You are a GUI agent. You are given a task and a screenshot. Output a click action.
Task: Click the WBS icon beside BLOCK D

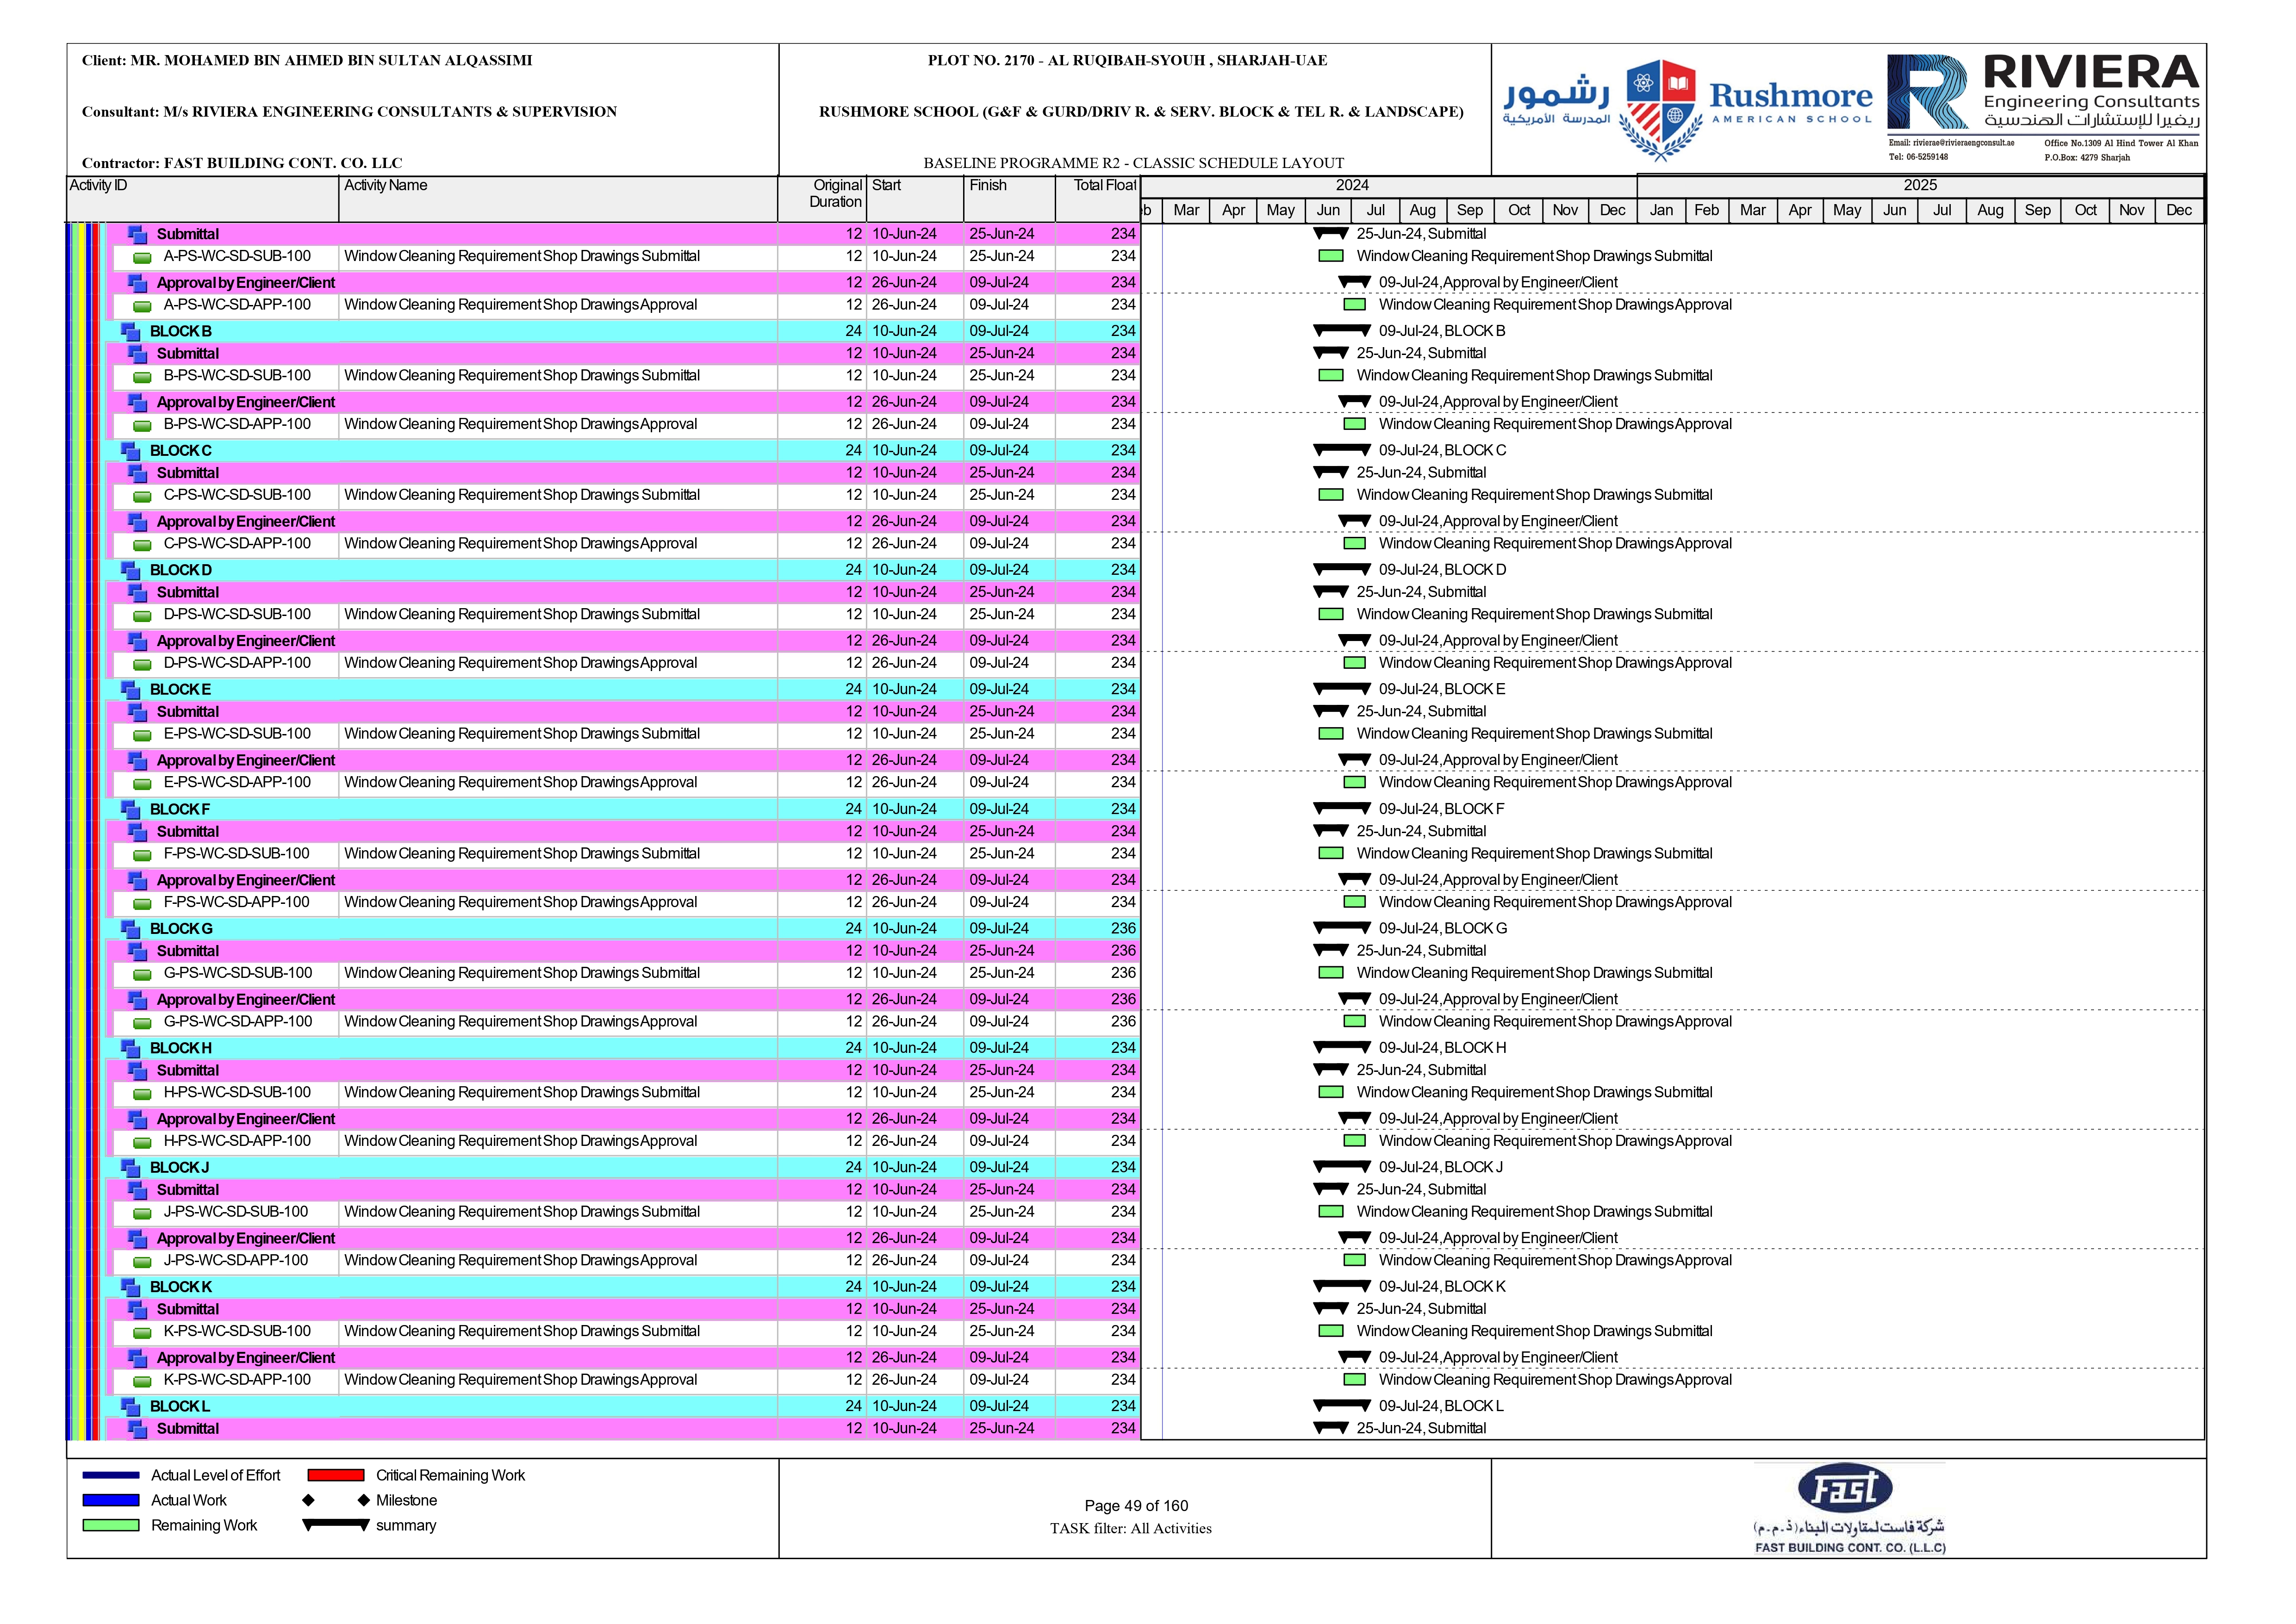coord(130,570)
